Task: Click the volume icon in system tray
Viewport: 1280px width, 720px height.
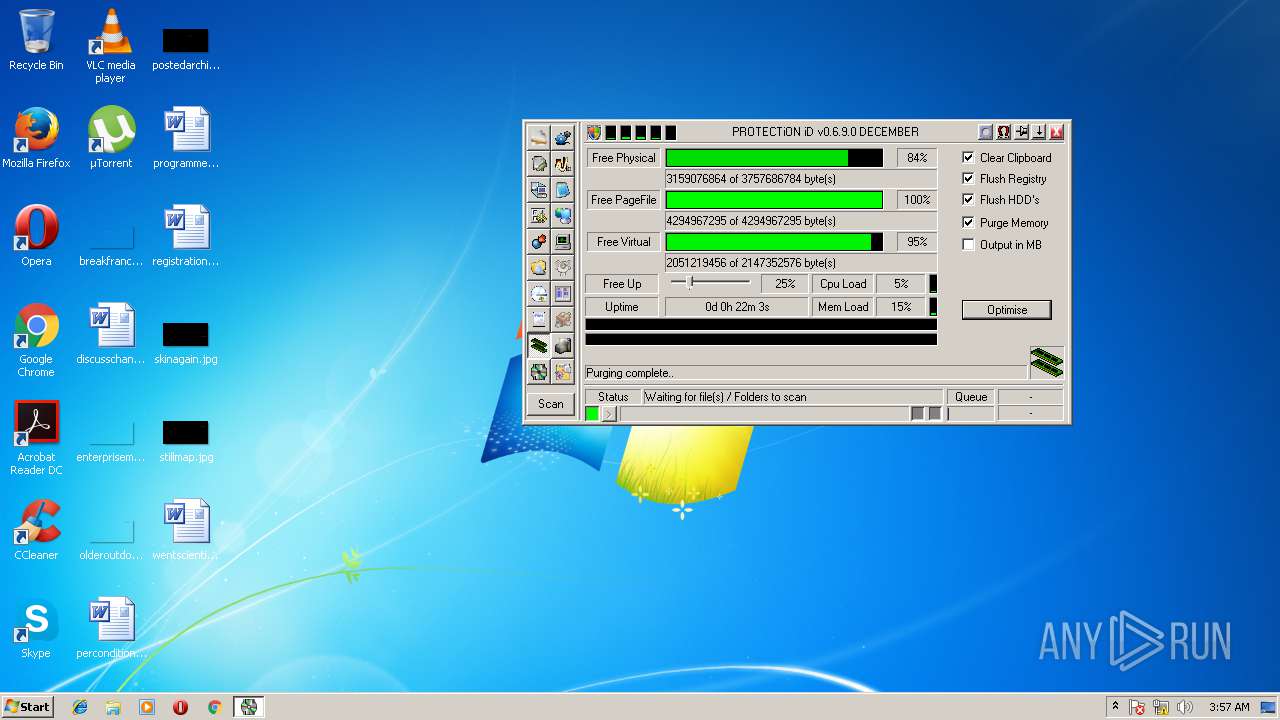Action: (x=1185, y=707)
